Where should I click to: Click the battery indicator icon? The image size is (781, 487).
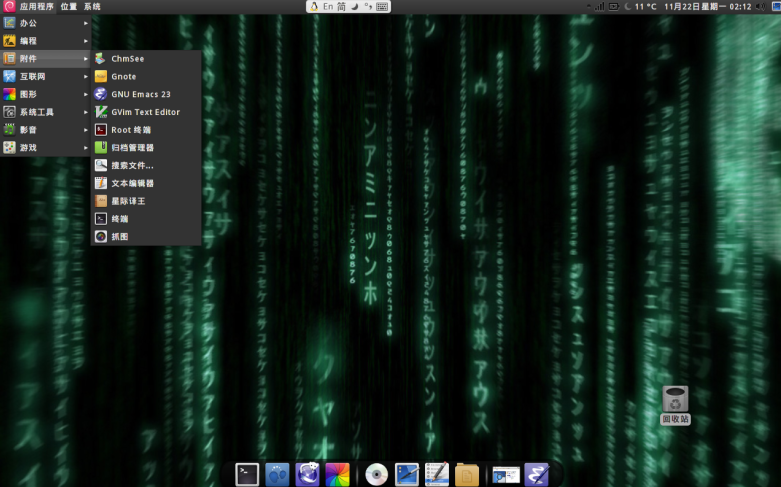[x=614, y=6]
